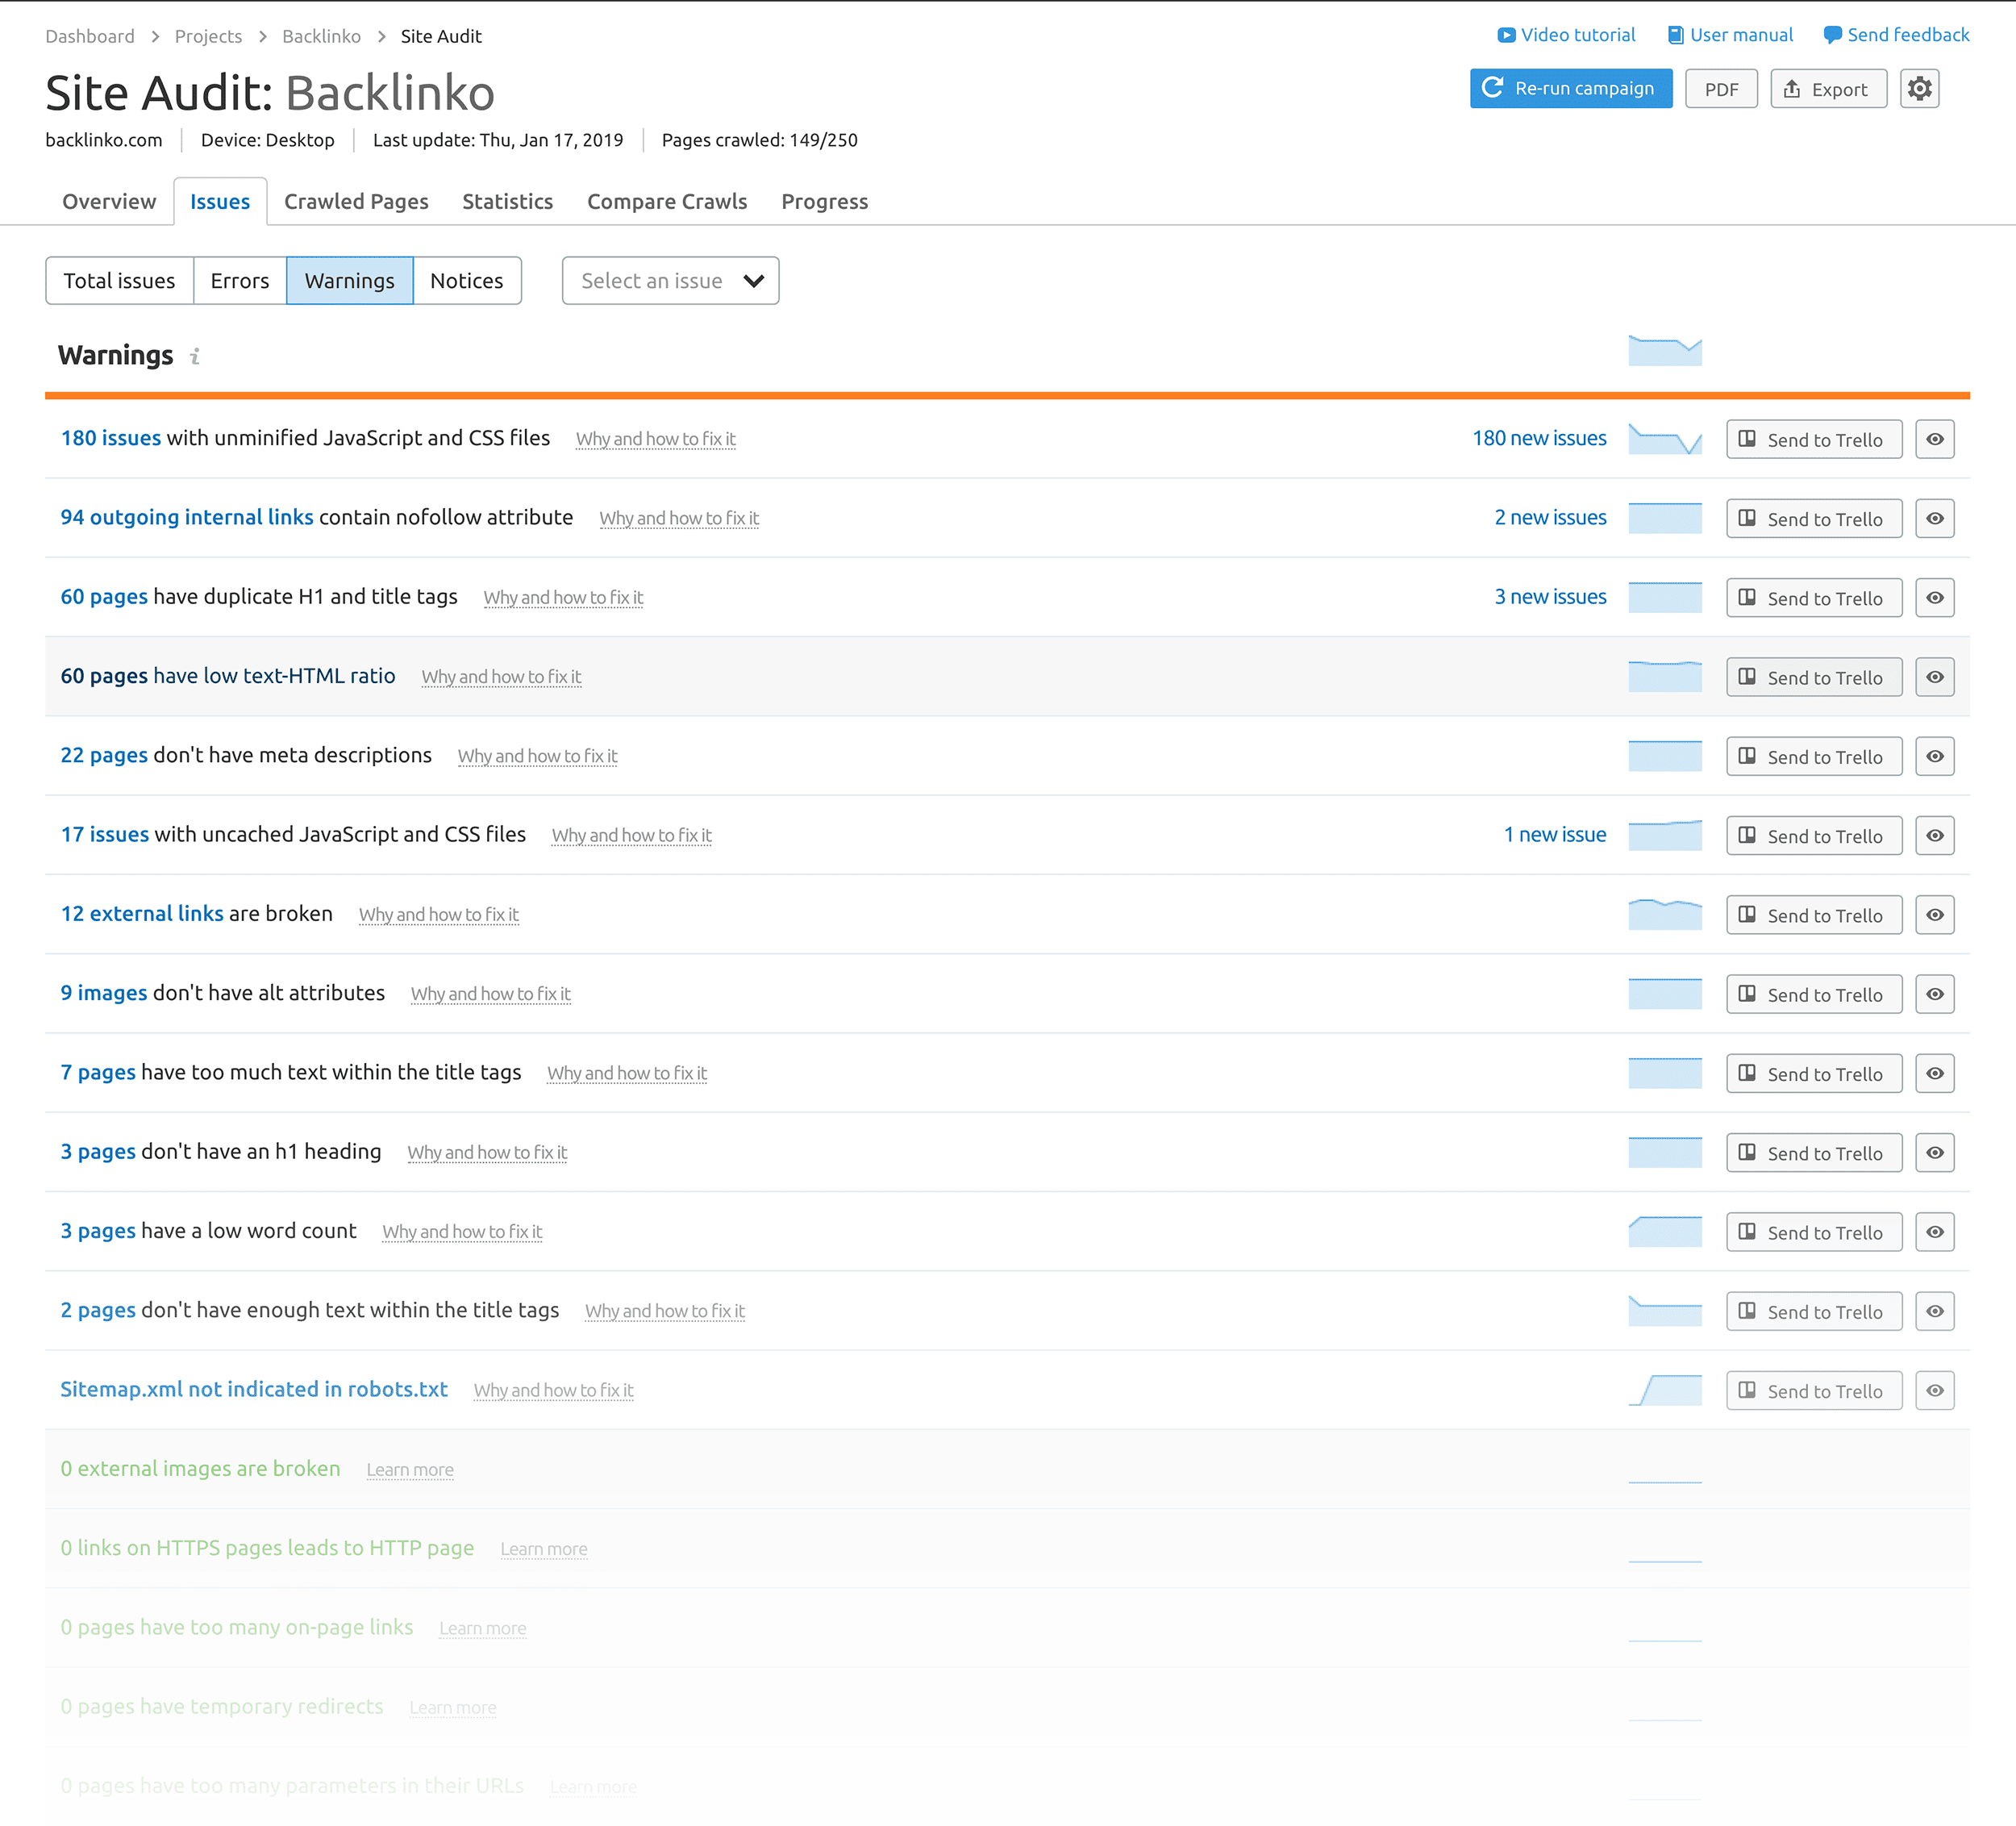This screenshot has height=1826, width=2016.
Task: Toggle visibility eye for missing meta descriptions
Action: pyautogui.click(x=1934, y=755)
